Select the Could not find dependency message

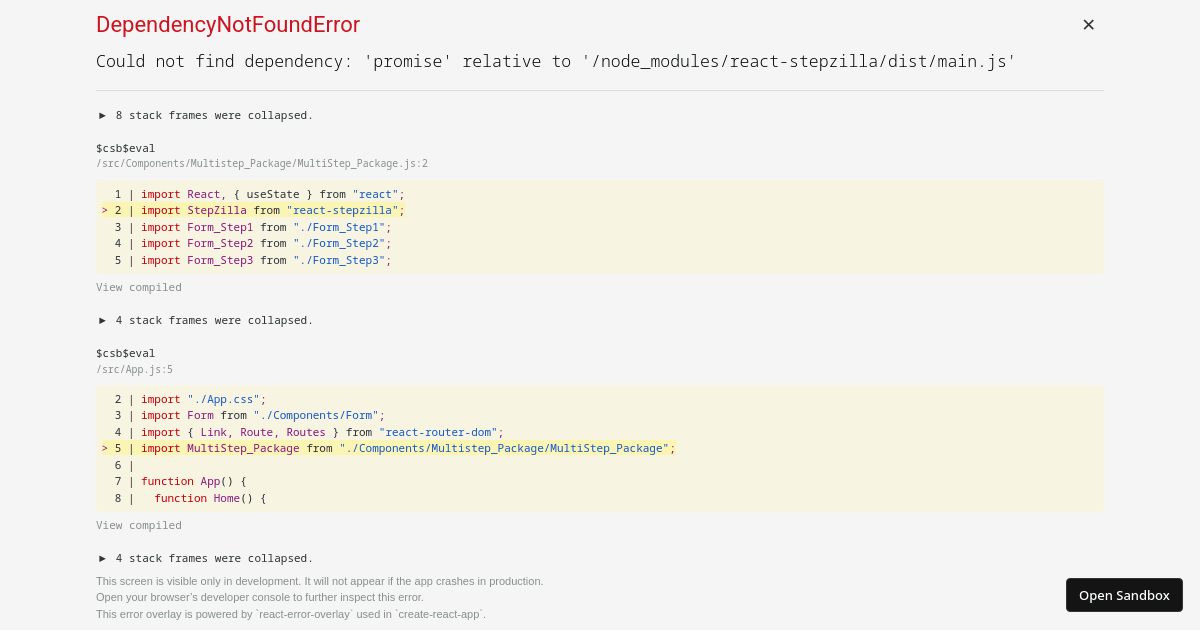click(554, 61)
